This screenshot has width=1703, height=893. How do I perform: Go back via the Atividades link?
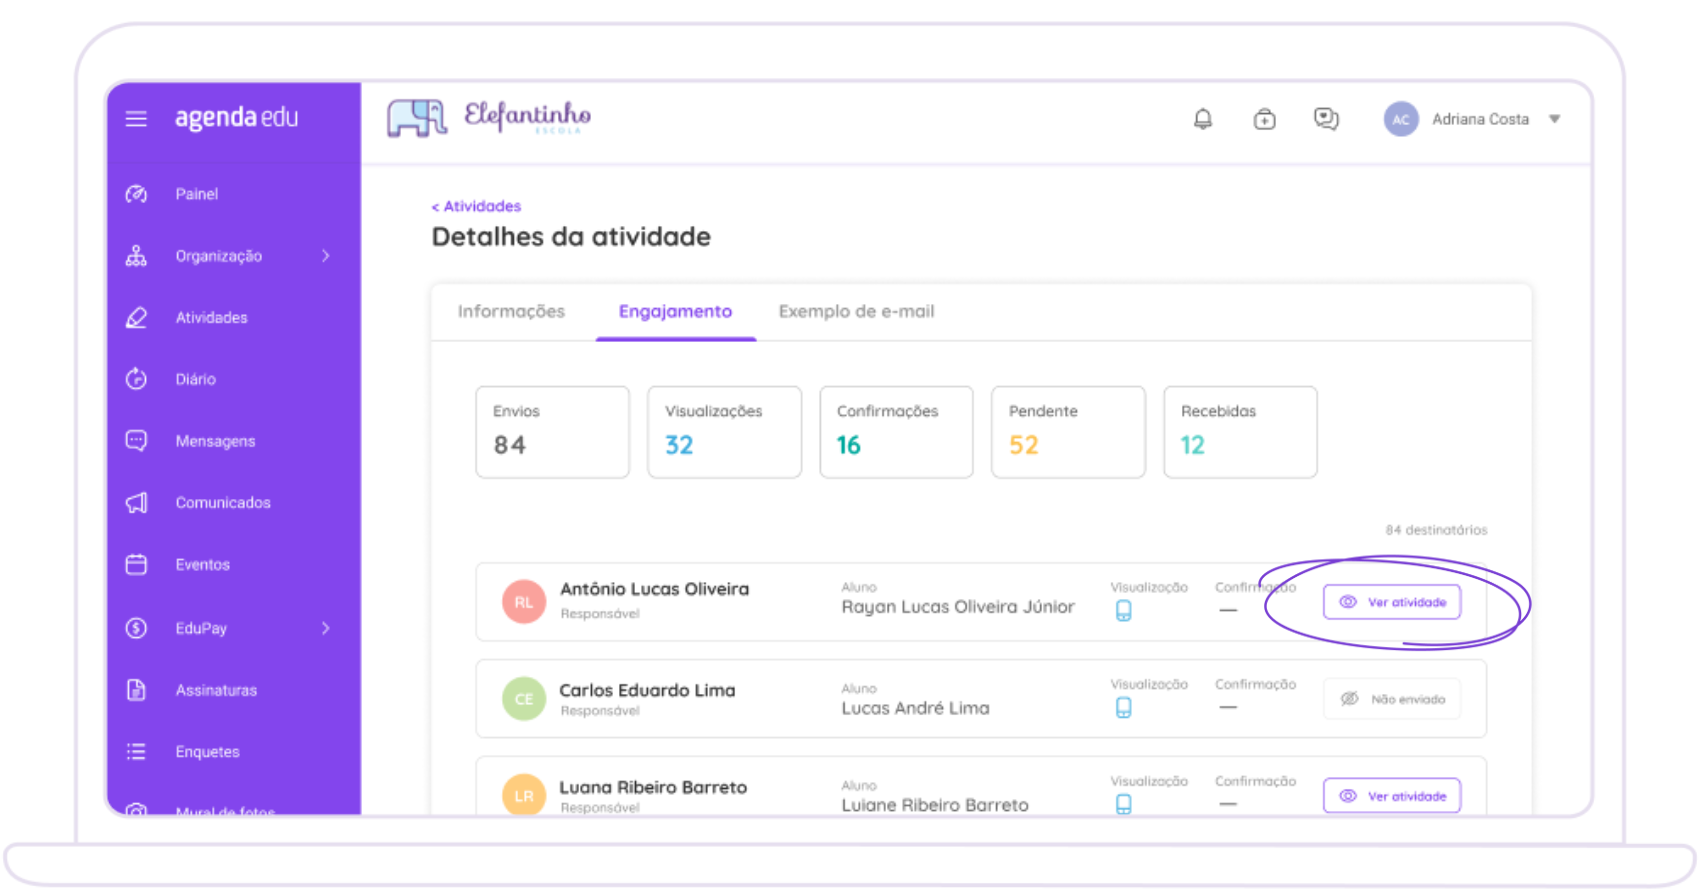476,206
